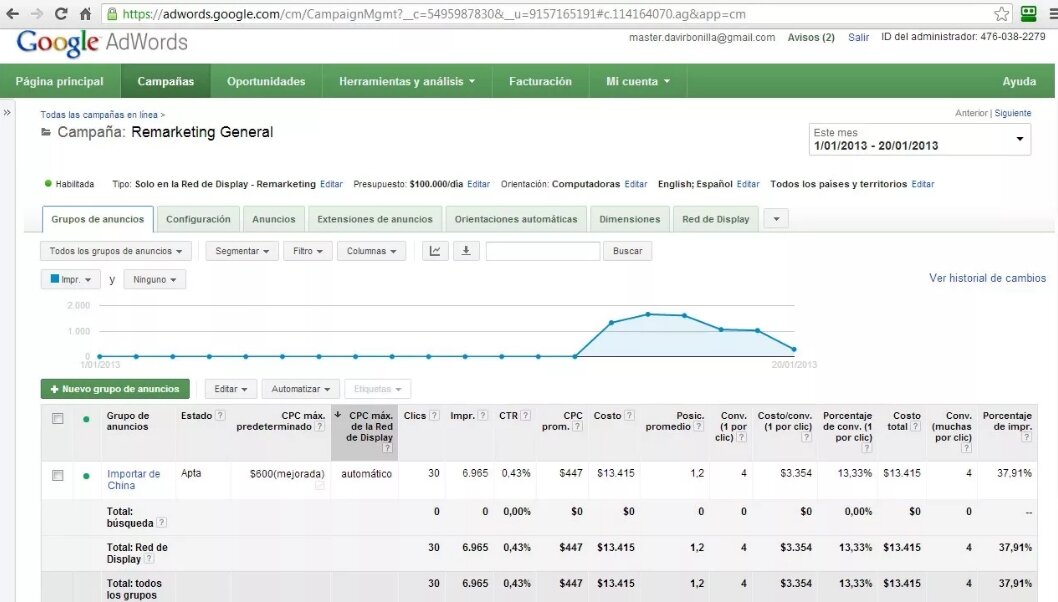The image size is (1058, 602).
Task: Click Editar link next to Presupuesto
Action: click(x=478, y=184)
